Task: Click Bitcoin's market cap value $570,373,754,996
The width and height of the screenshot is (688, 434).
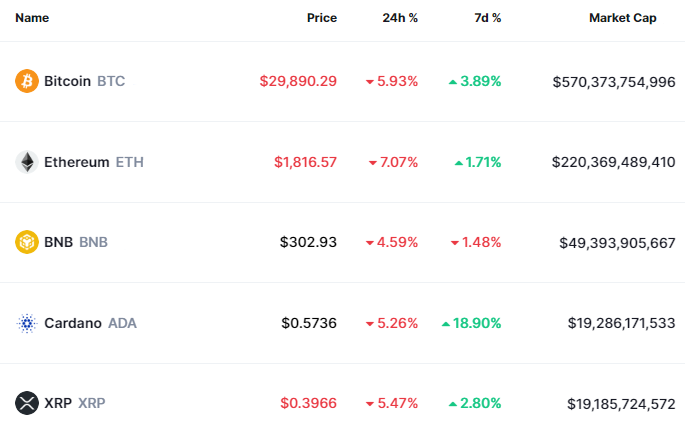Action: (613, 81)
